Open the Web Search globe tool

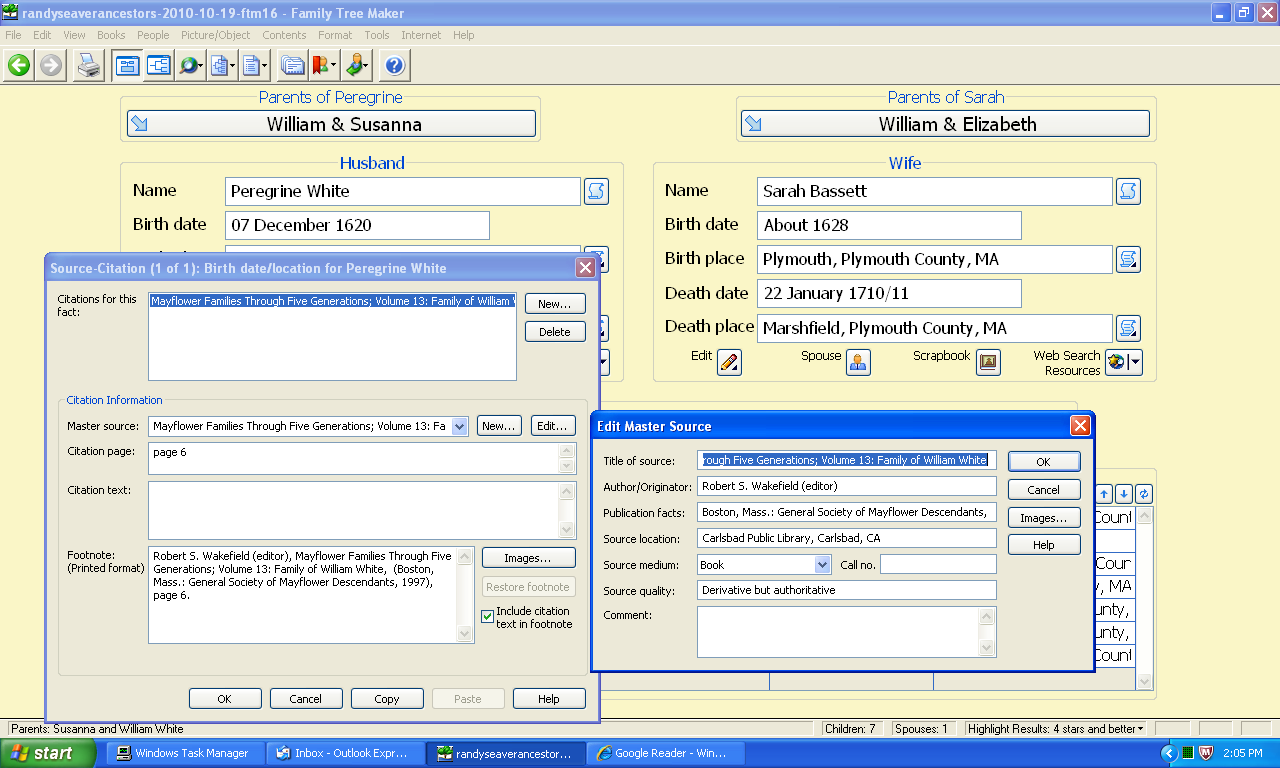190,66
